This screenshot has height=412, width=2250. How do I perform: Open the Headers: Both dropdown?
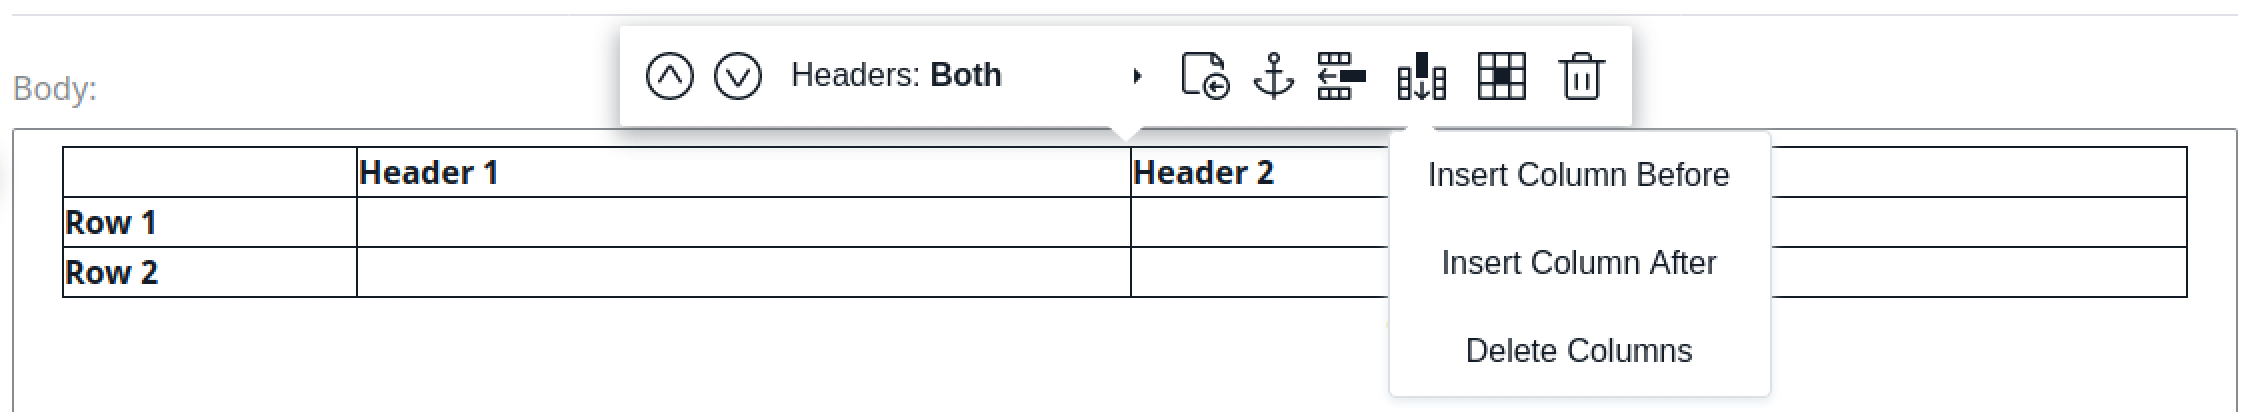896,76
